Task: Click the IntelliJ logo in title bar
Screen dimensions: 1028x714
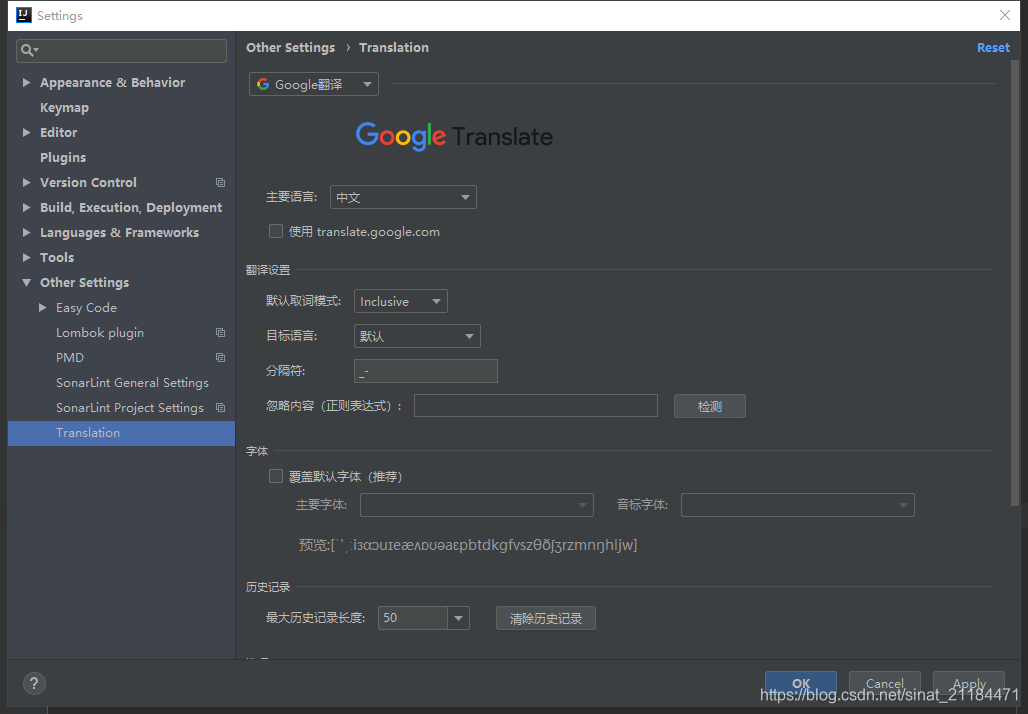Action: 24,15
